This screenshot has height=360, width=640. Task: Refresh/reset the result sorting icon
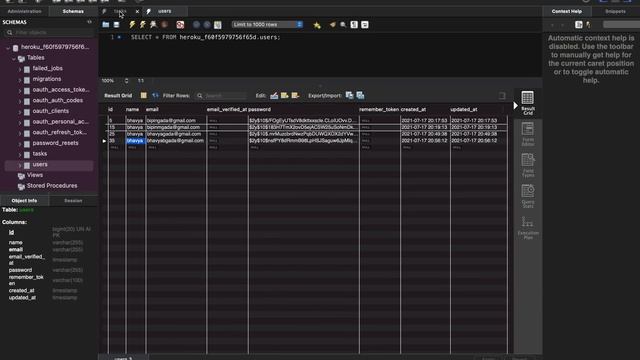coord(155,96)
